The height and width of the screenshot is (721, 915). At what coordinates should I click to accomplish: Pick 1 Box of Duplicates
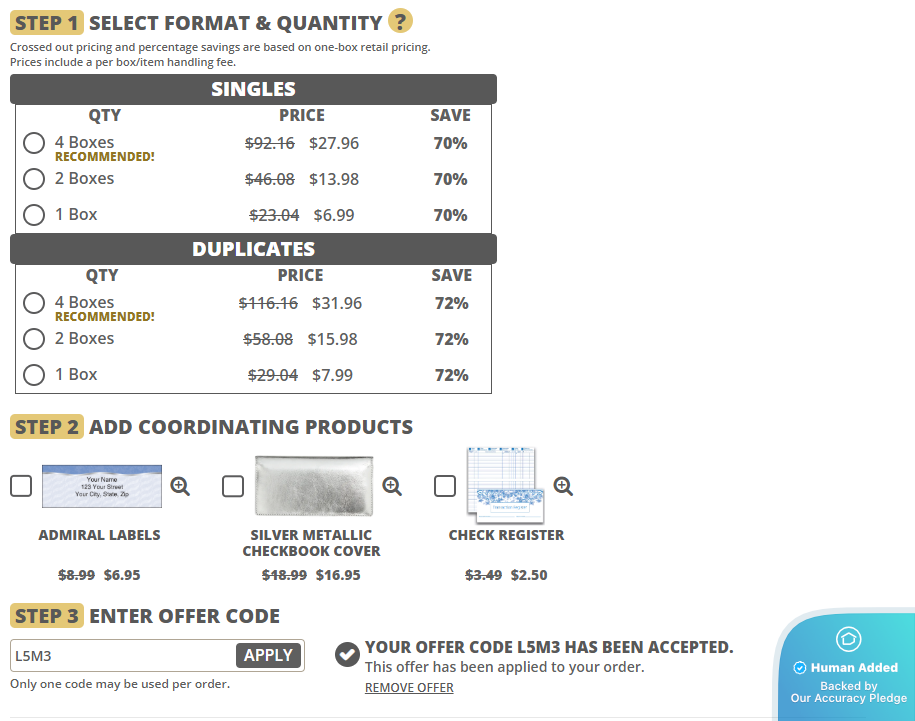click(34, 375)
